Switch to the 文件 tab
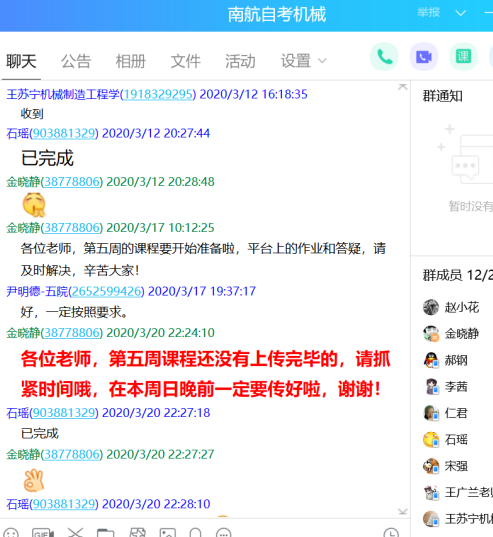Screen dimensions: 493x537 tap(185, 61)
